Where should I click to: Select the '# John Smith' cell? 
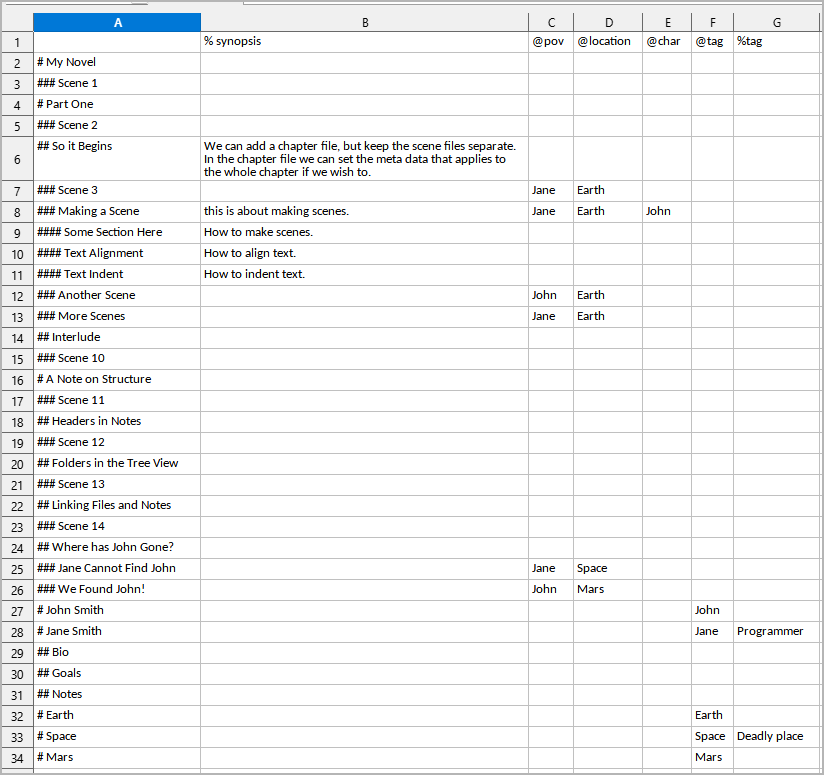click(x=117, y=612)
